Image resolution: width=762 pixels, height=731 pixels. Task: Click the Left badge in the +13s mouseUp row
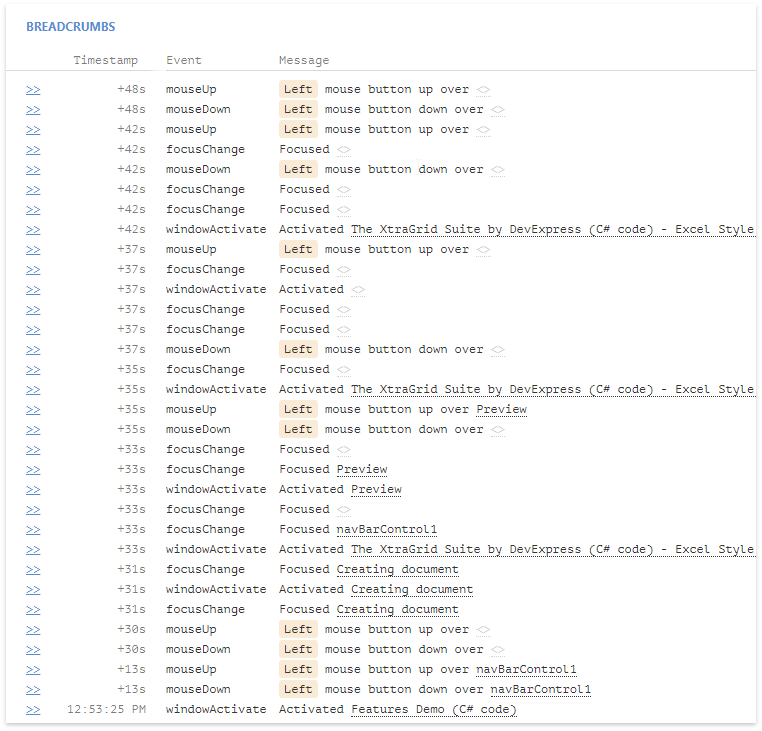click(x=298, y=670)
